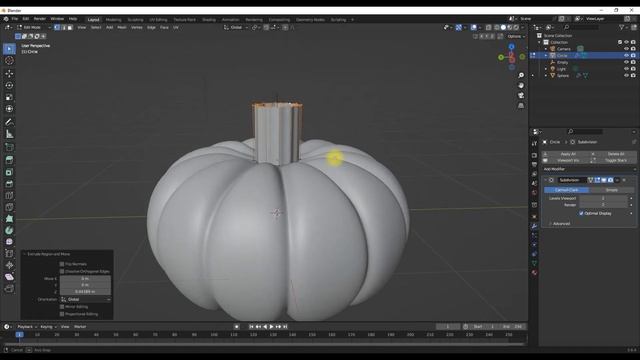Select the Loop Cut tool

pyautogui.click(x=9, y=196)
